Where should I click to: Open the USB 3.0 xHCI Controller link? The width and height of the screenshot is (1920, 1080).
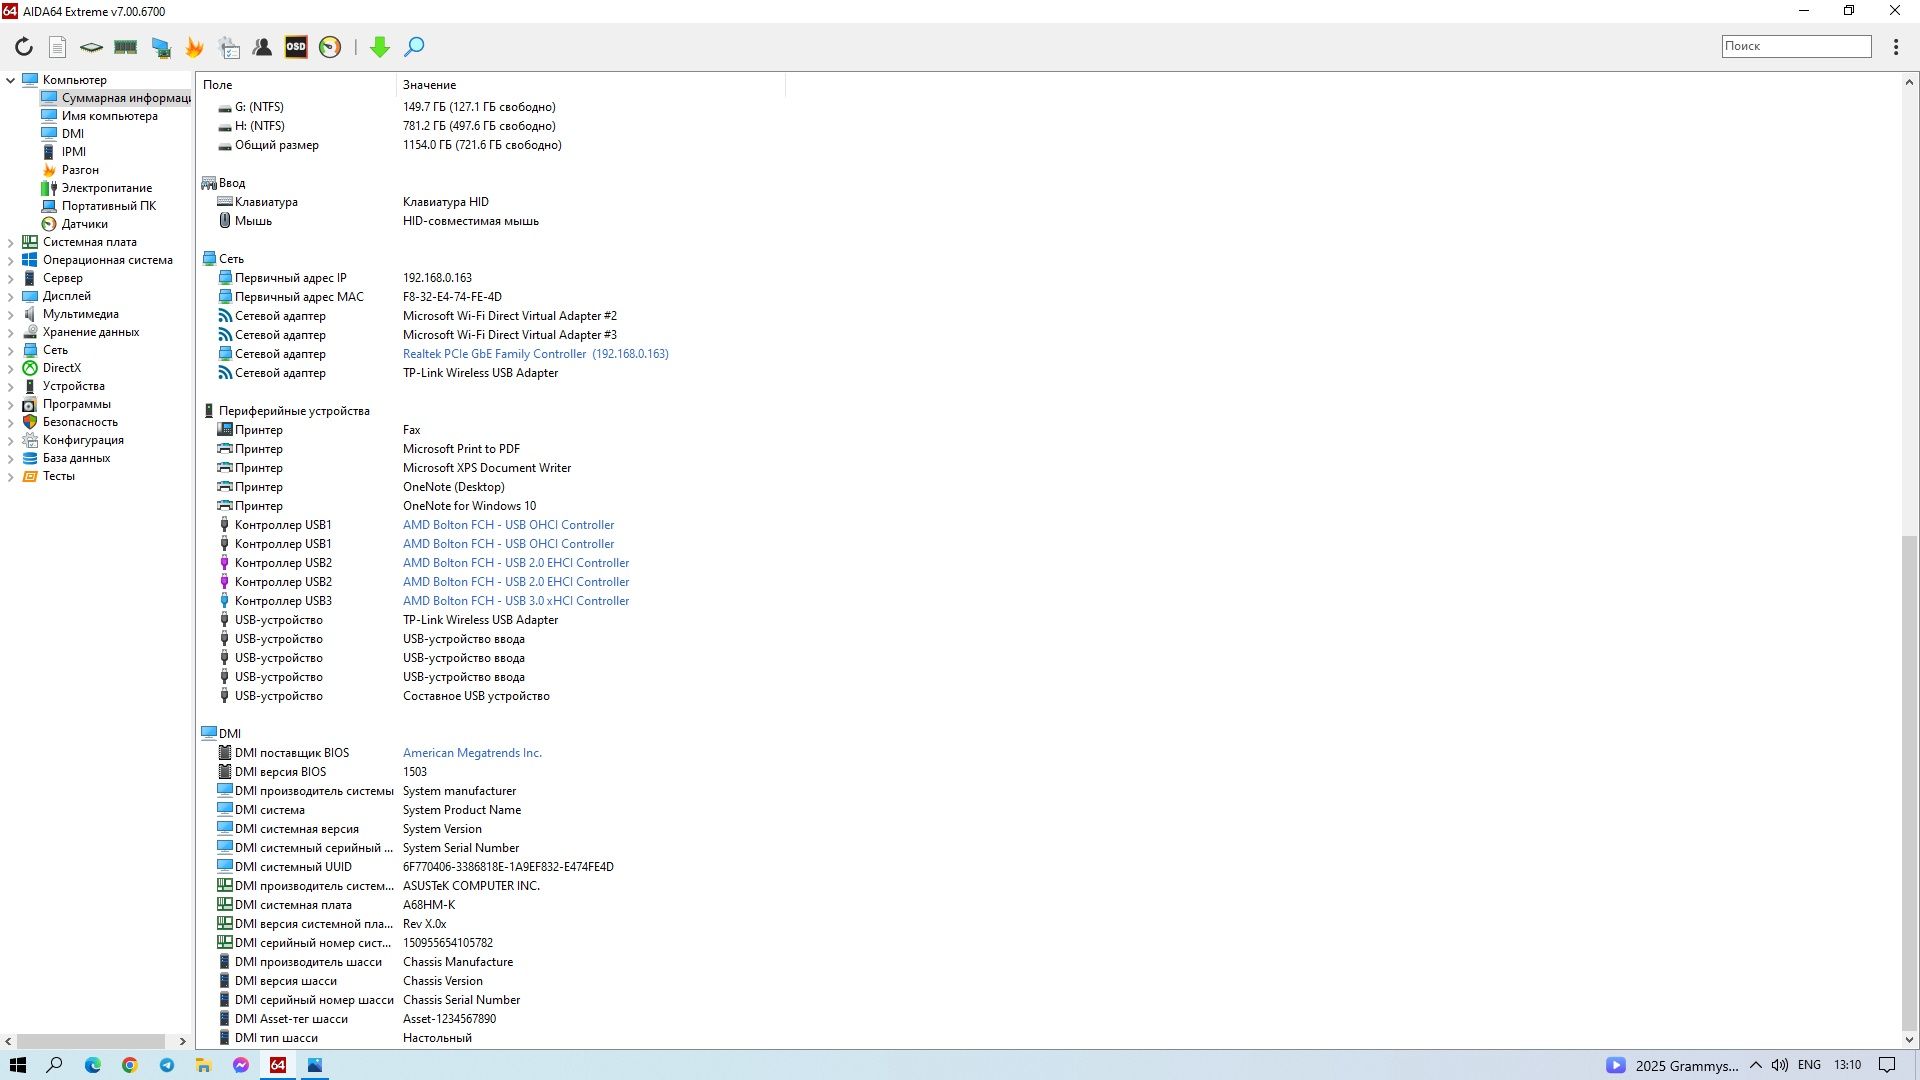[516, 601]
